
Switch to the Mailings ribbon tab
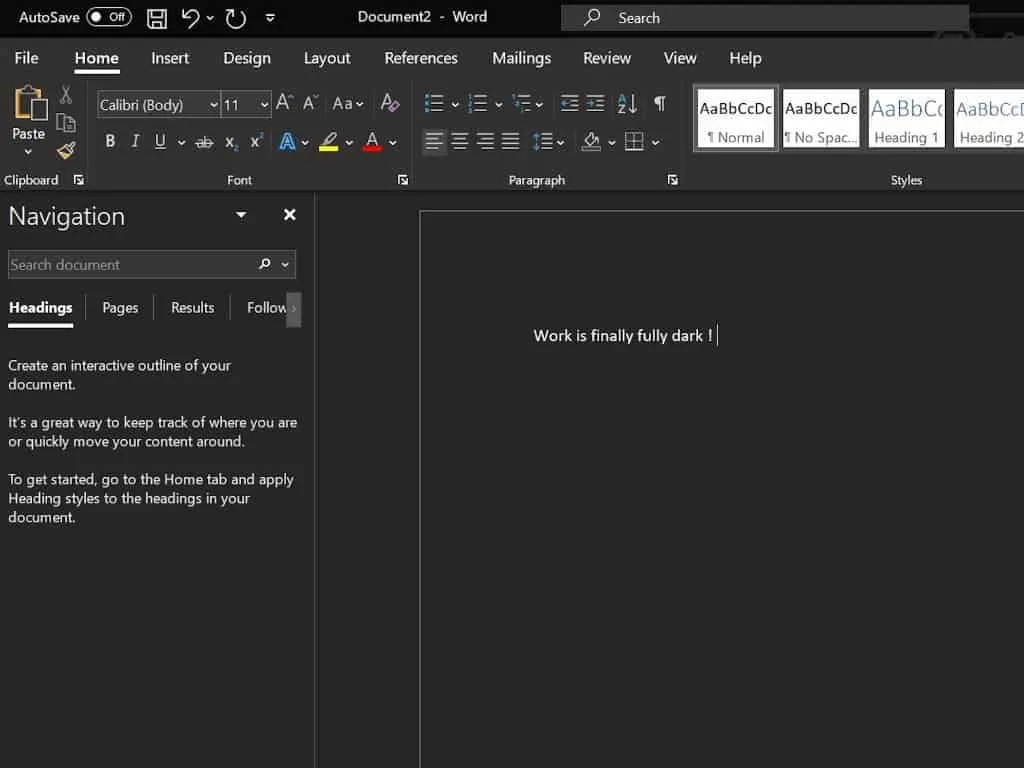coord(521,58)
